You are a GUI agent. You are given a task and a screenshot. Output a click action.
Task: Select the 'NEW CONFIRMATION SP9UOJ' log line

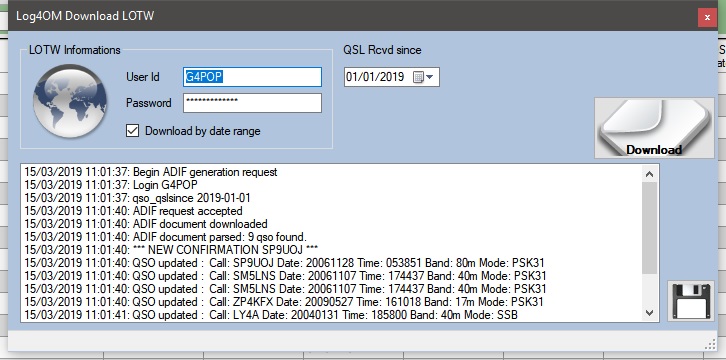tap(171, 250)
